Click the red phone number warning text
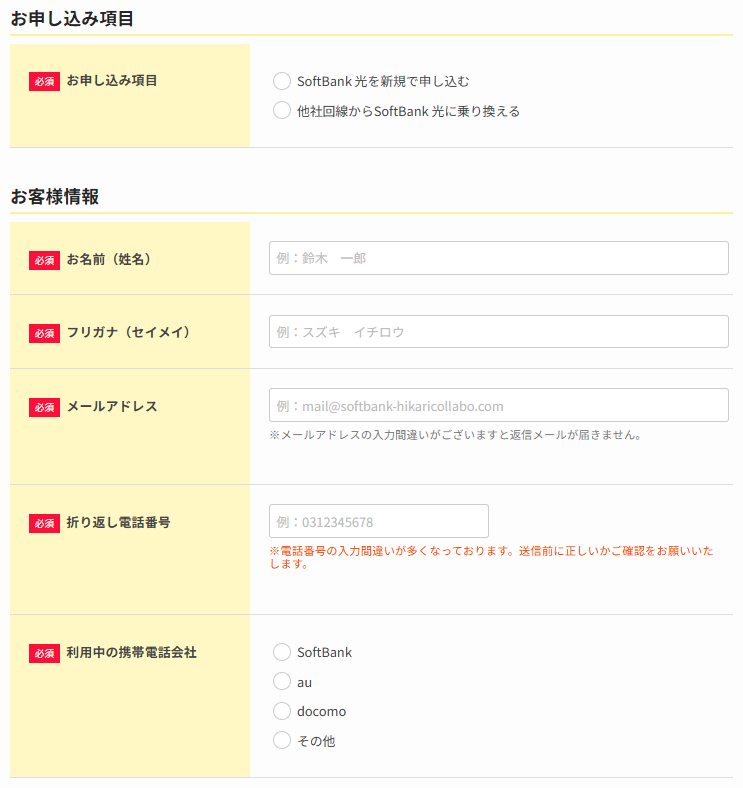The height and width of the screenshot is (788, 743). [491, 557]
